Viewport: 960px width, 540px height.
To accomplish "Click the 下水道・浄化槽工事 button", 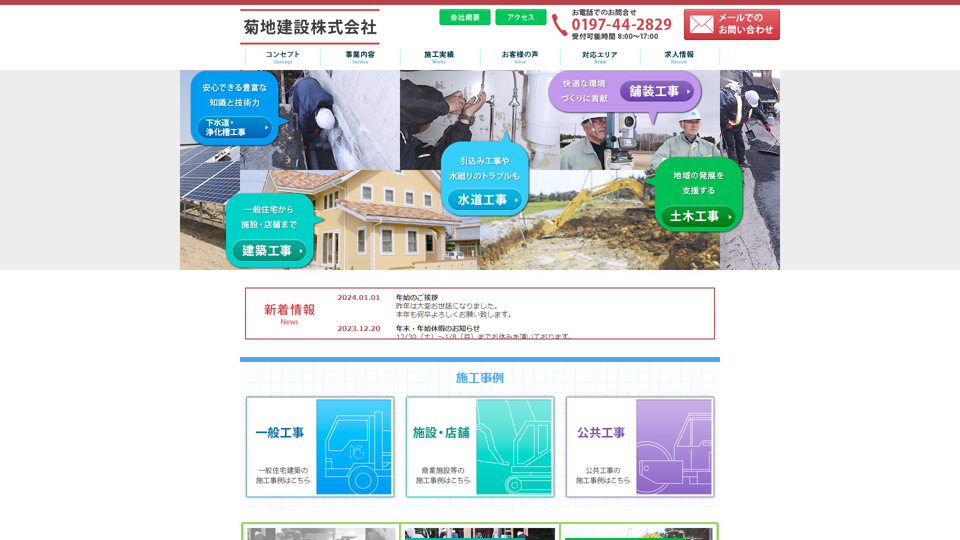I will (x=234, y=128).
